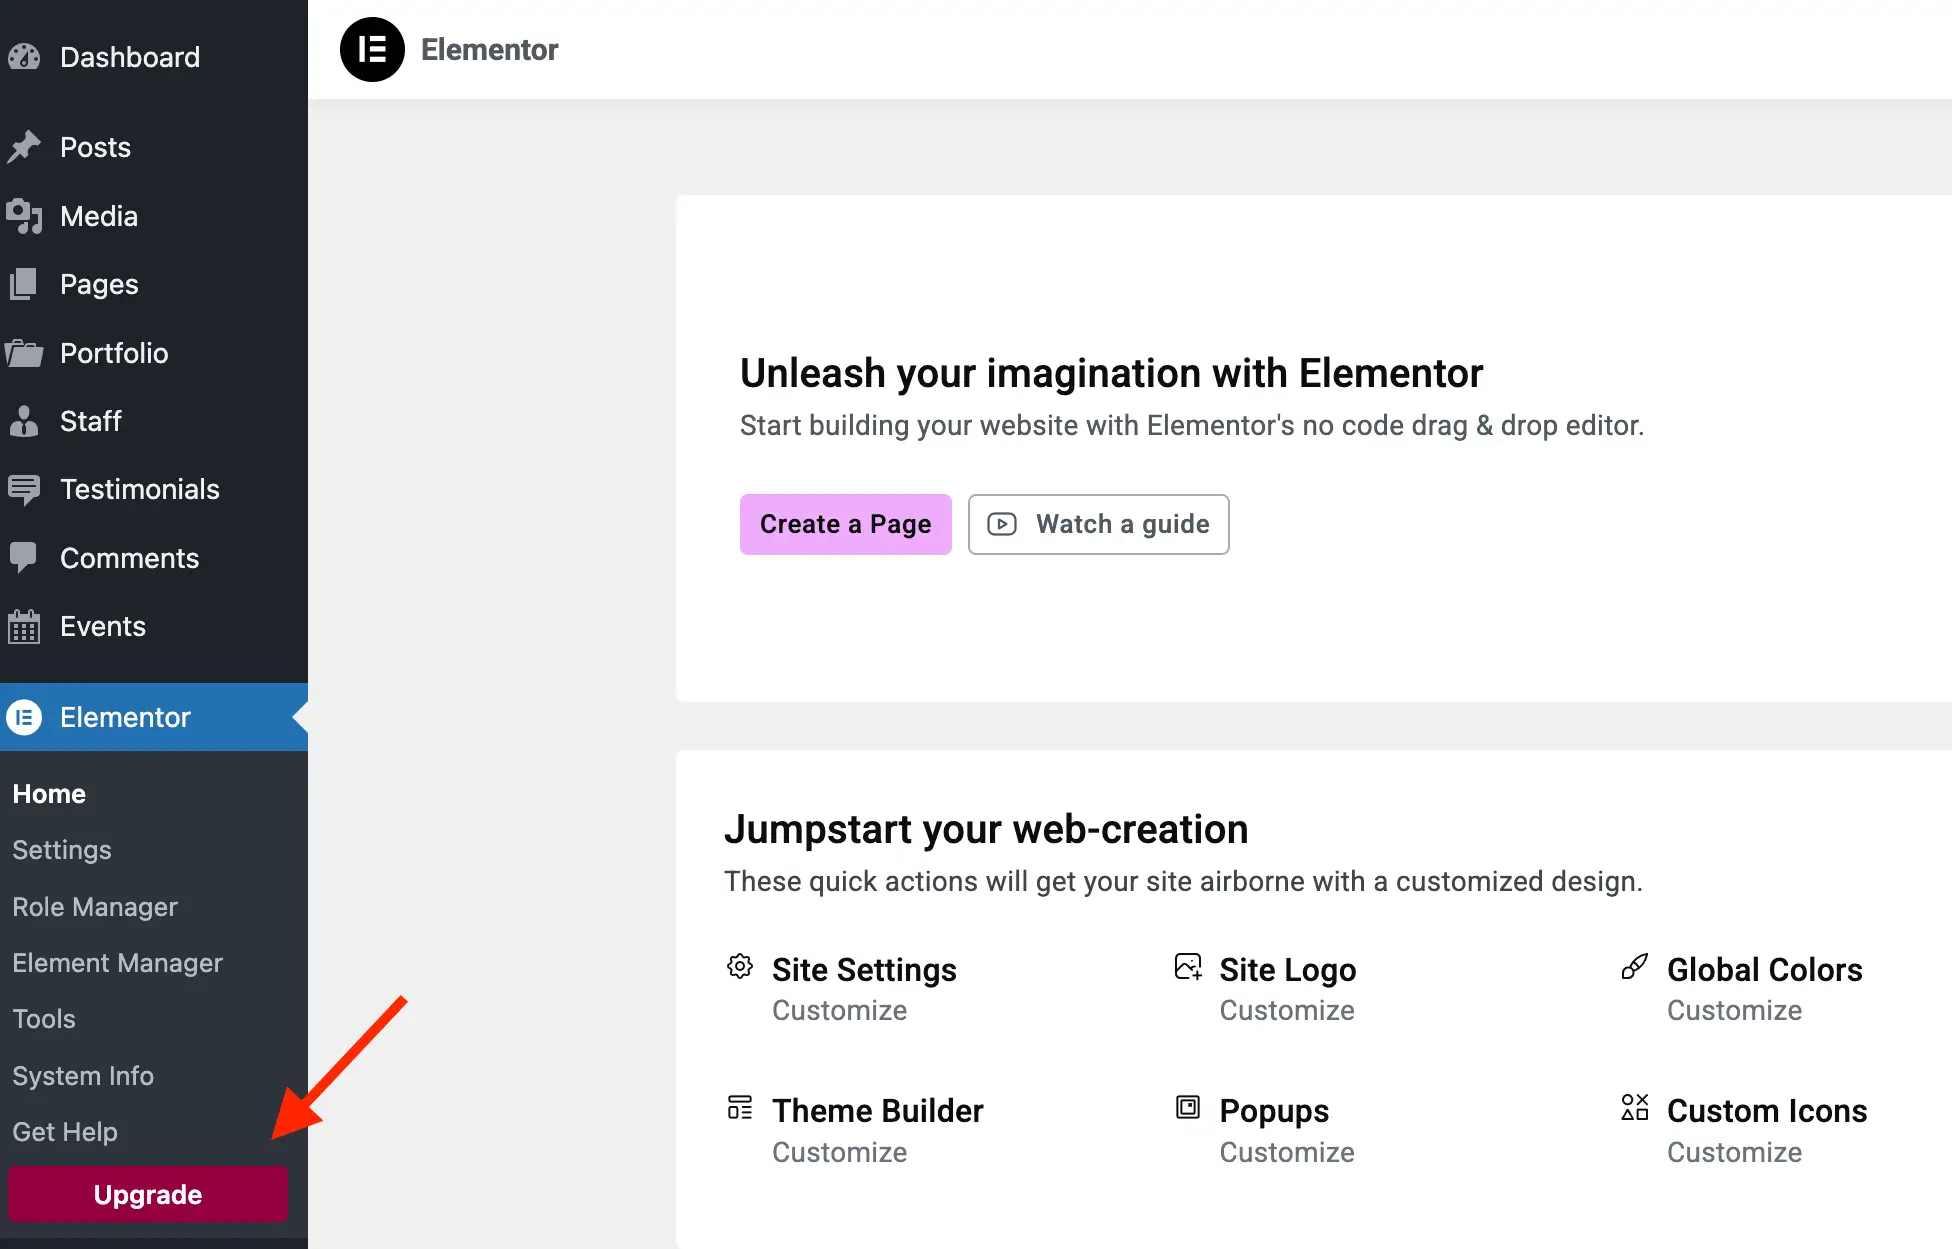The height and width of the screenshot is (1249, 1952).
Task: Open the Dashboard menu
Action: 154,57
